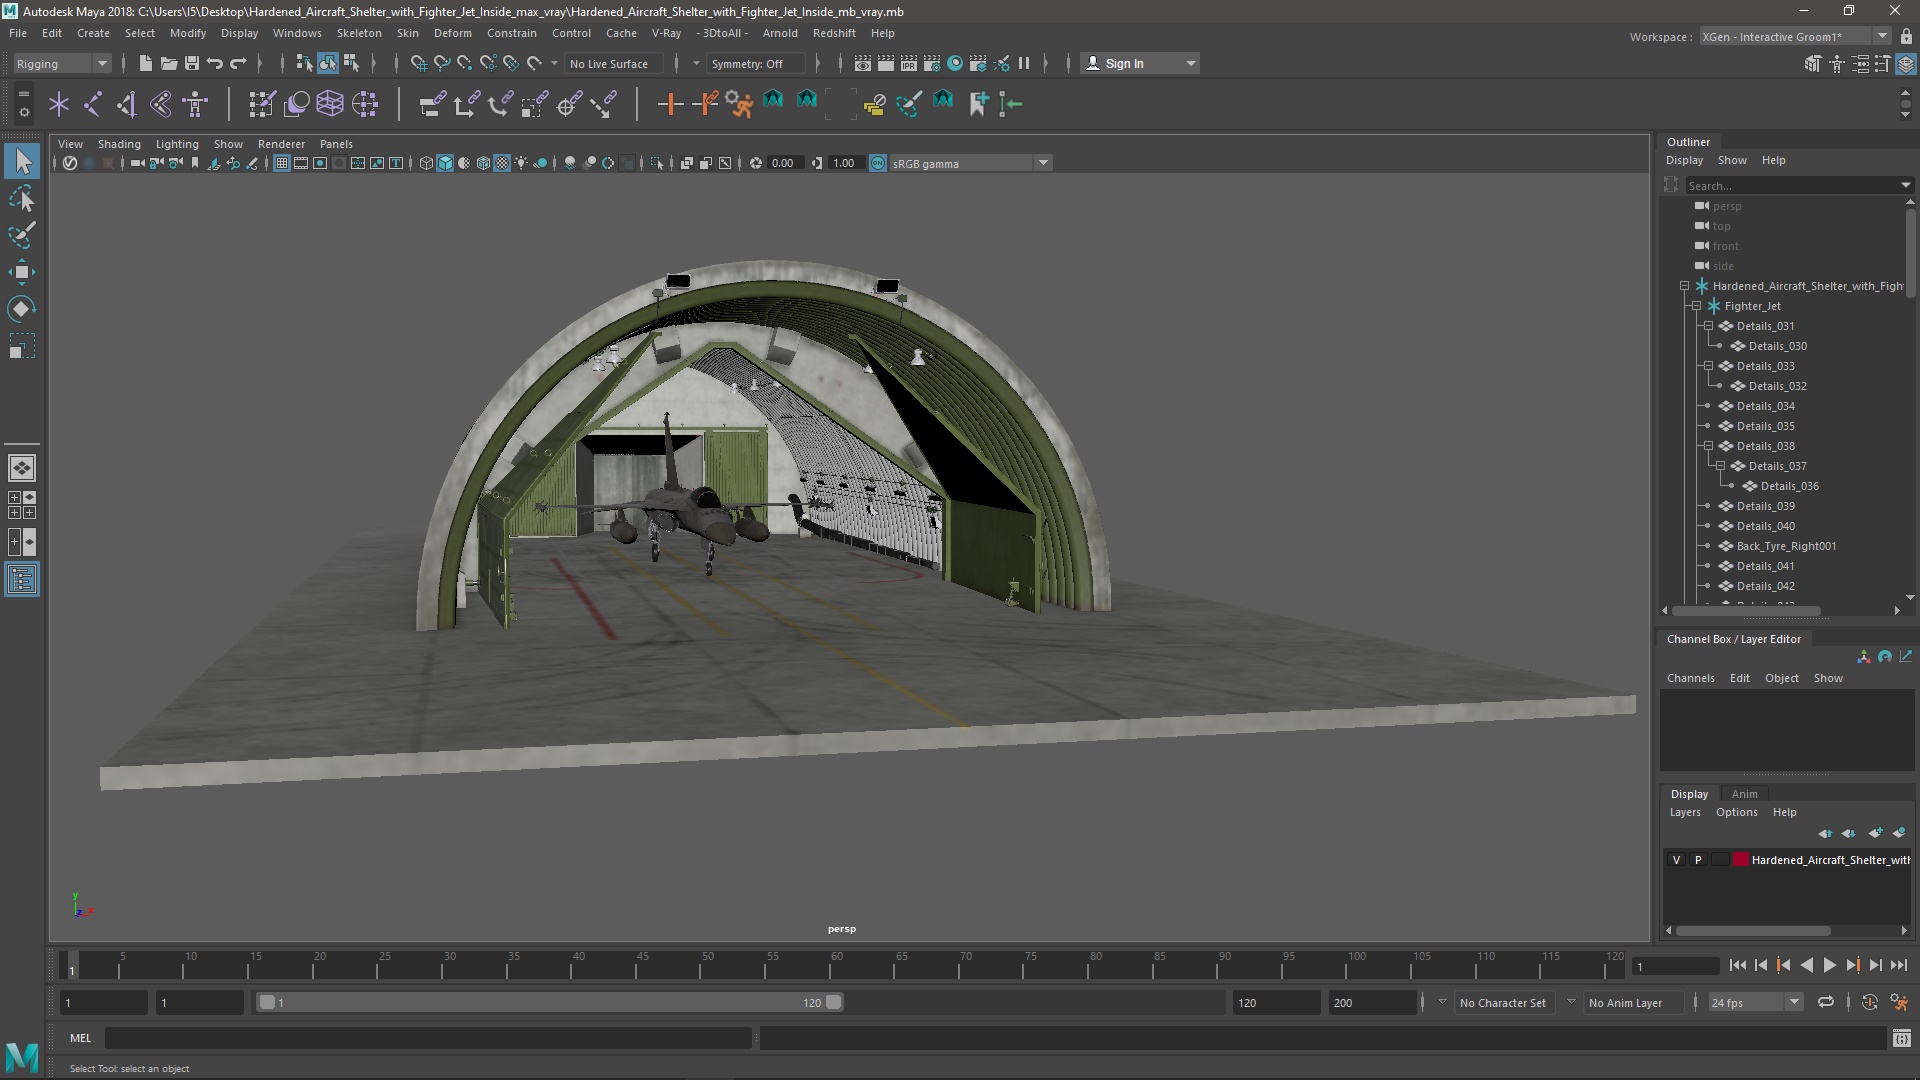Open the Channels menu in Channel Box
Screen dimensions: 1920x1080
1690,678
